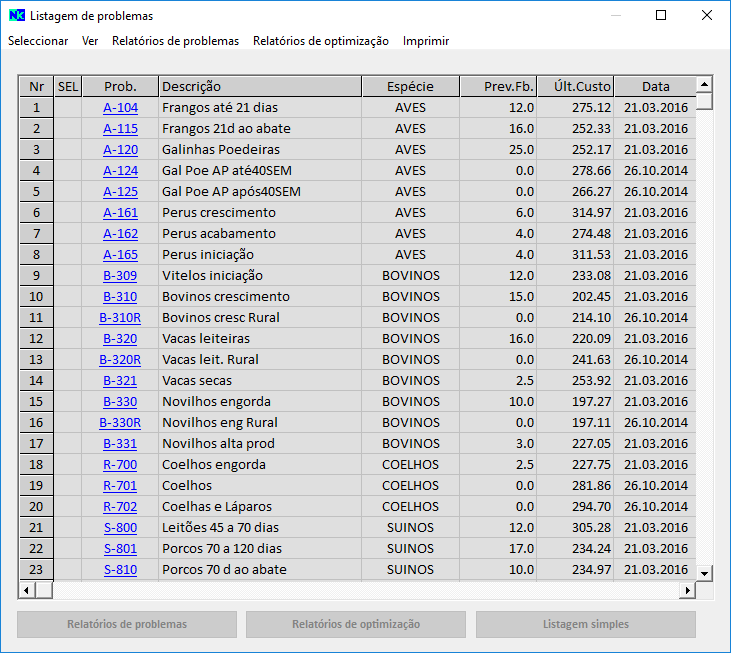Toggle SEL cell for row 20
Screen dimensions: 731x653
68,507
